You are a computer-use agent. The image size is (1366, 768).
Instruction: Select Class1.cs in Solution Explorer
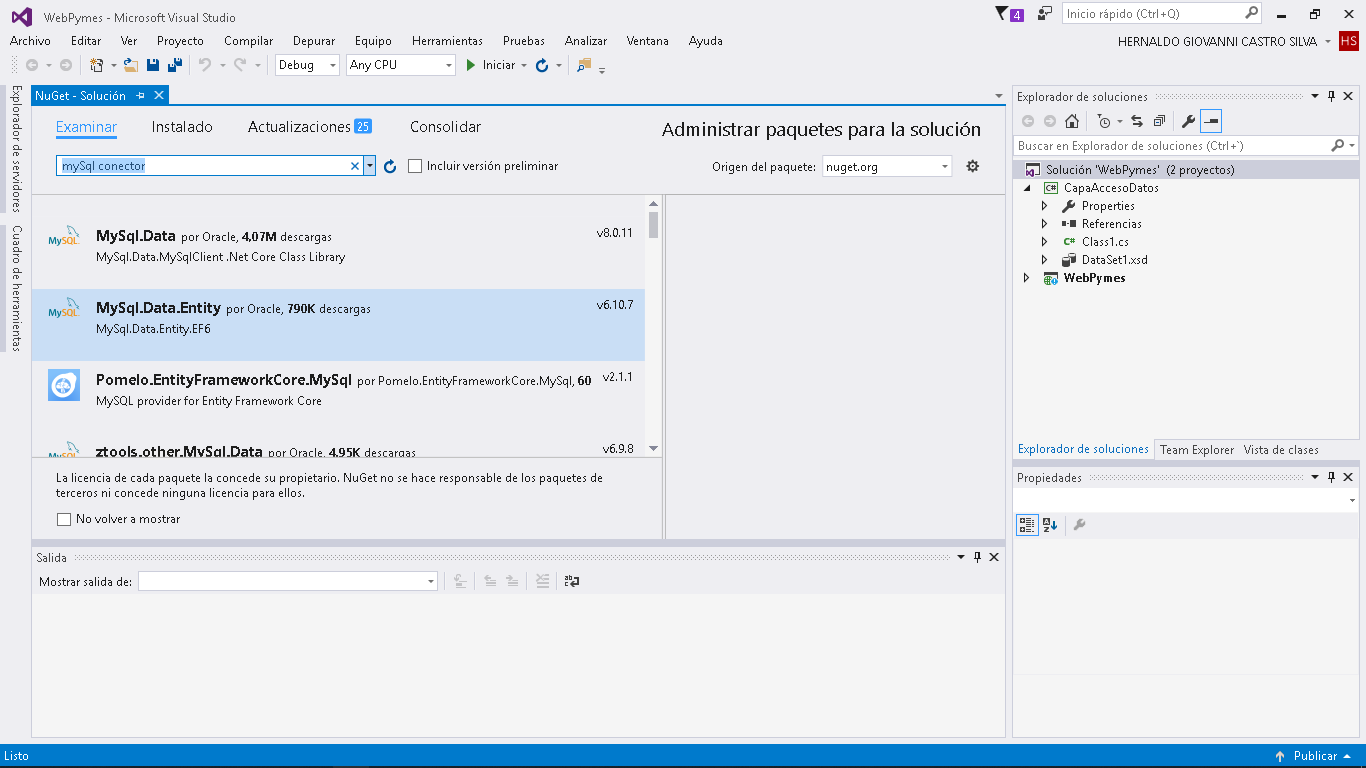tap(1105, 242)
